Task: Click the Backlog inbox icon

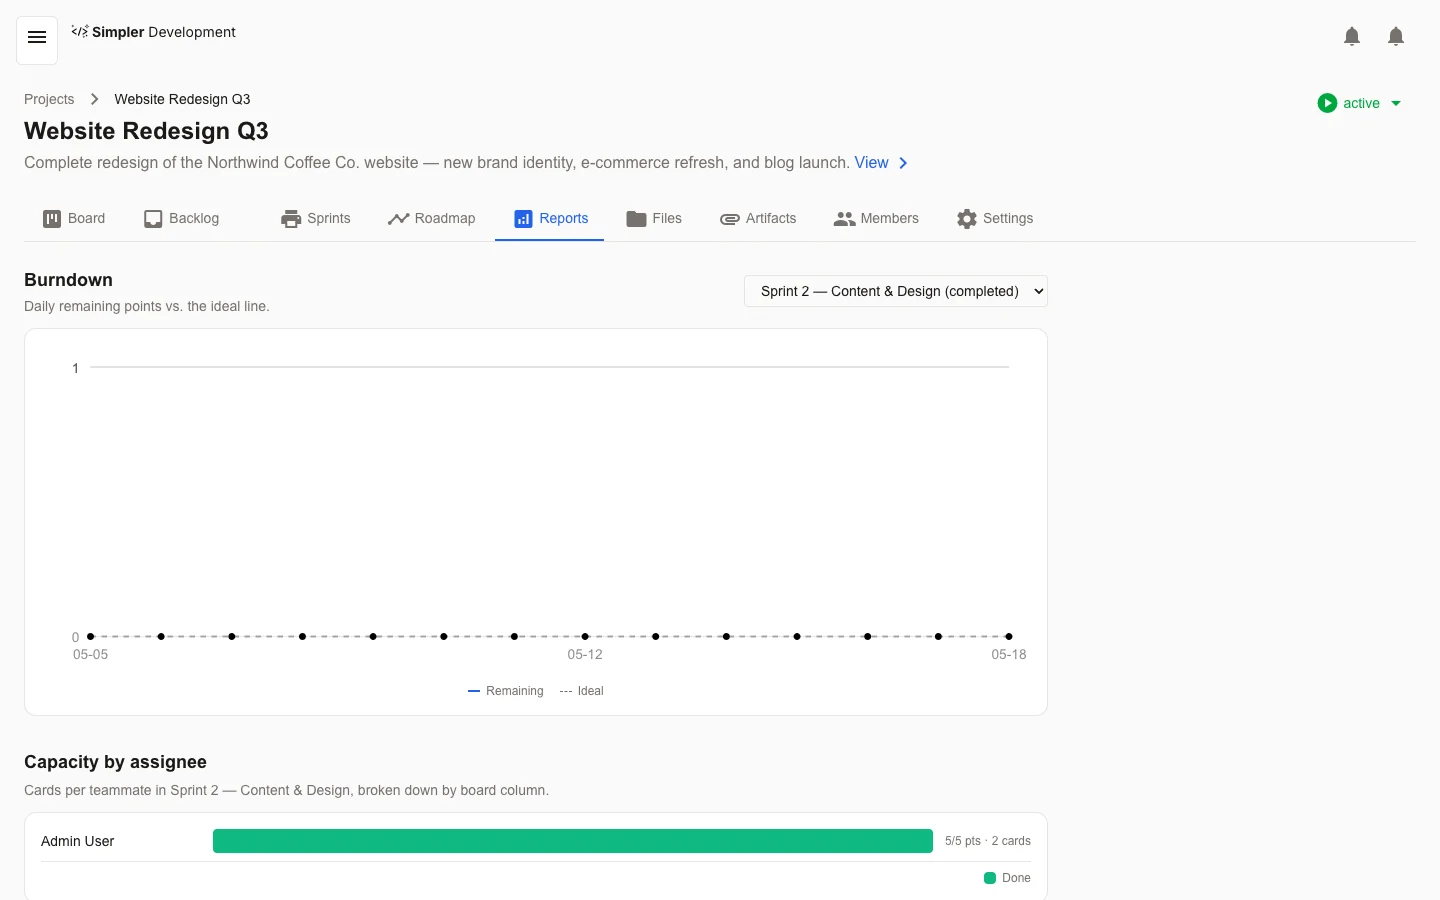Action: click(153, 219)
